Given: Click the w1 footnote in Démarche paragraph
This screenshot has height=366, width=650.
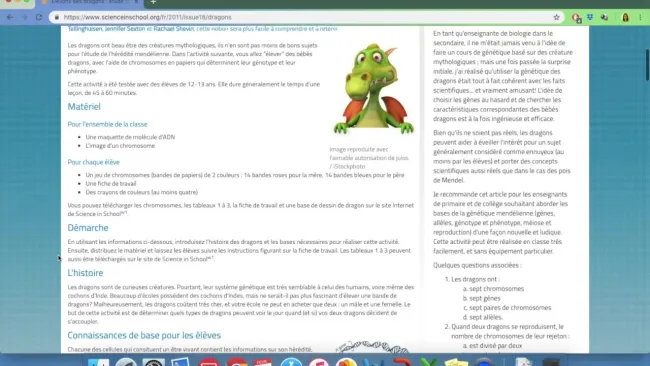Looking at the screenshot, I should pos(210,258).
